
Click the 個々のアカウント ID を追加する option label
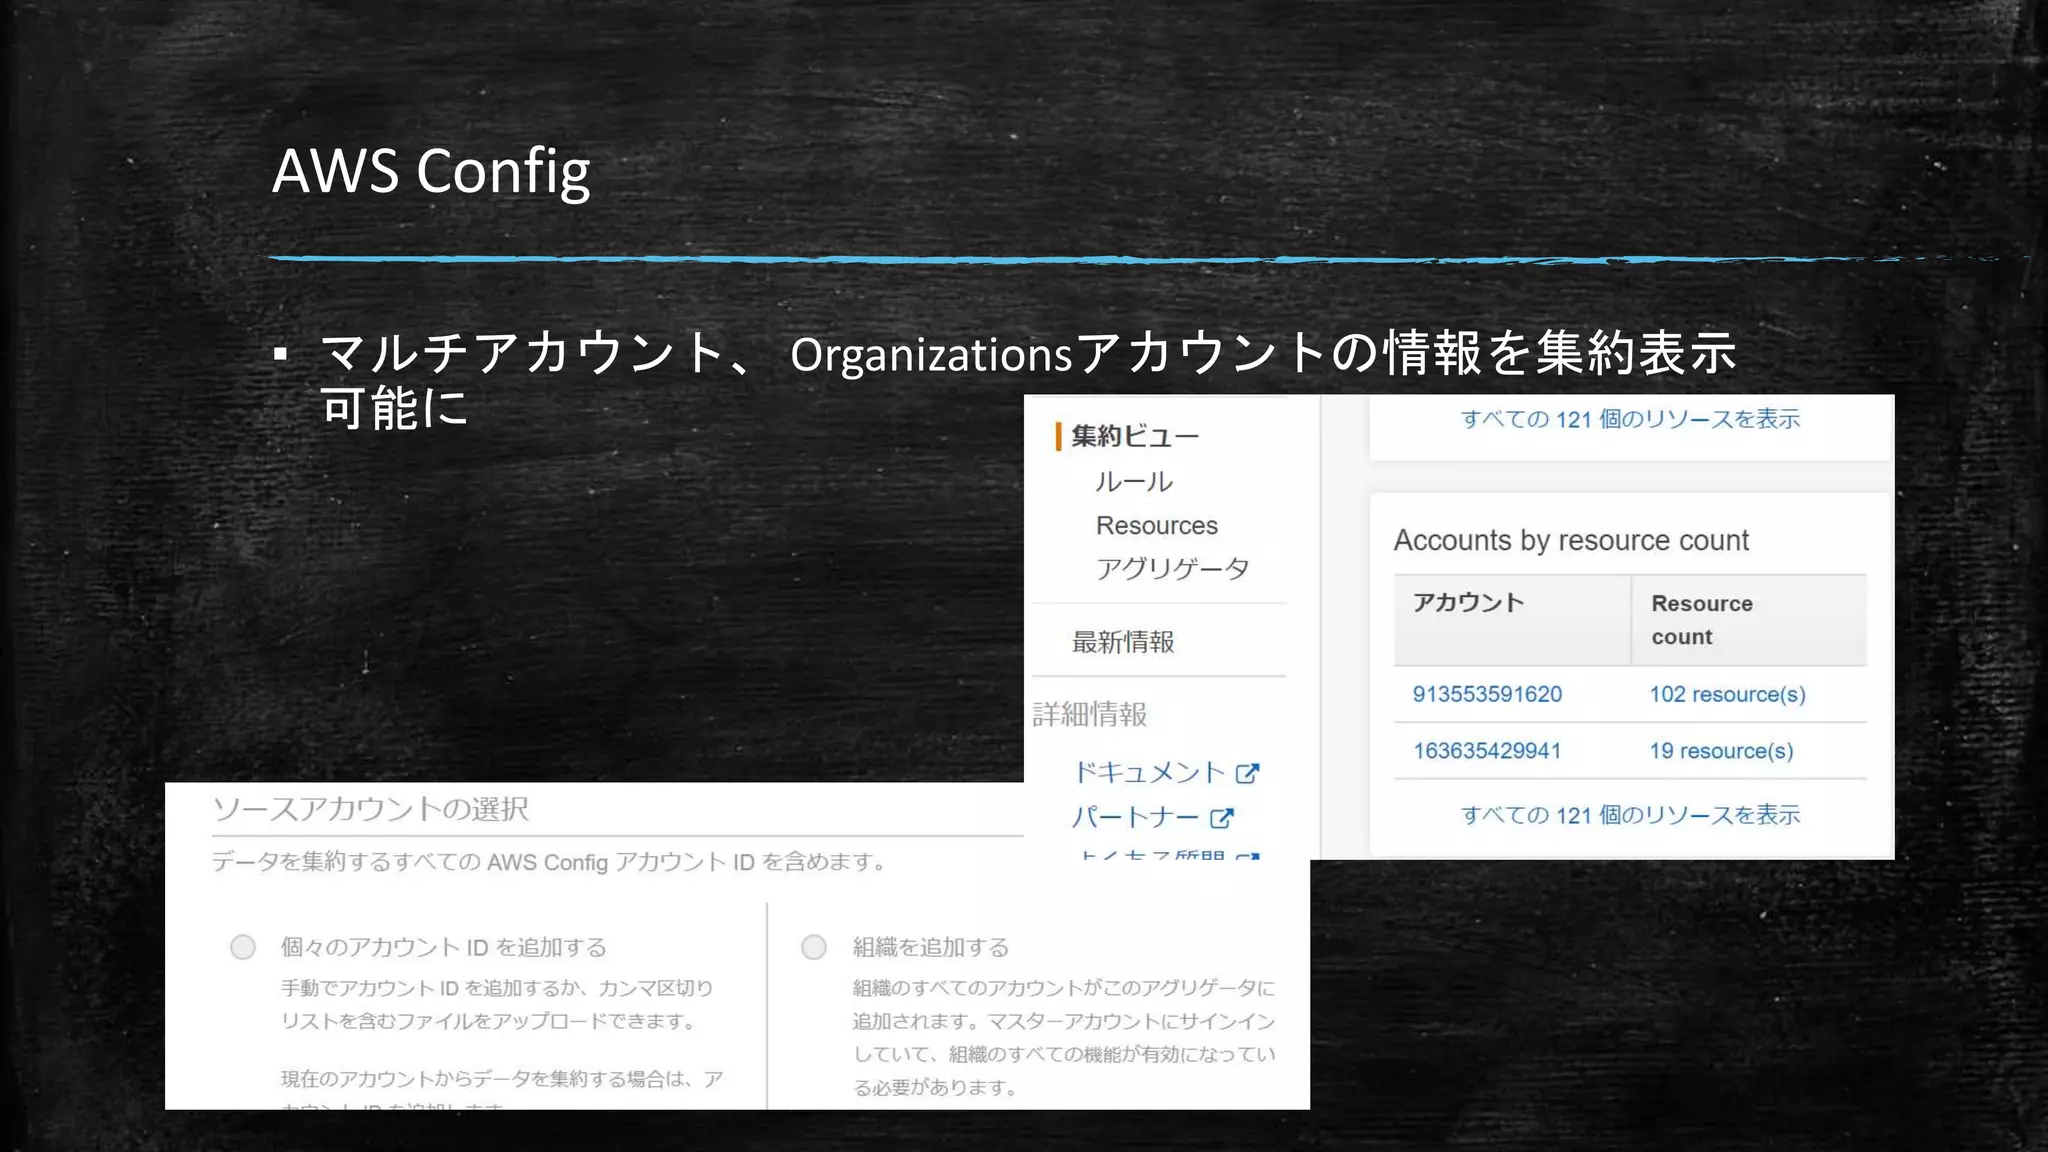click(x=443, y=947)
